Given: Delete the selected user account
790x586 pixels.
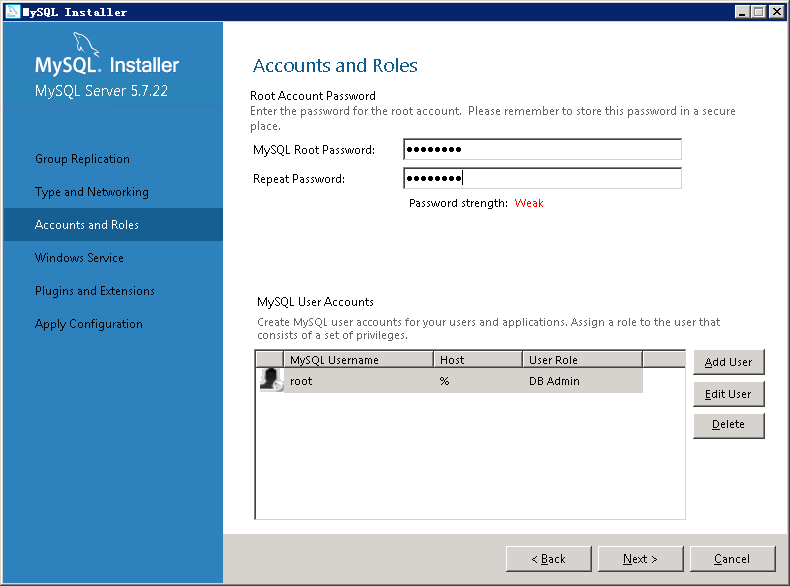Looking at the screenshot, I should [729, 425].
